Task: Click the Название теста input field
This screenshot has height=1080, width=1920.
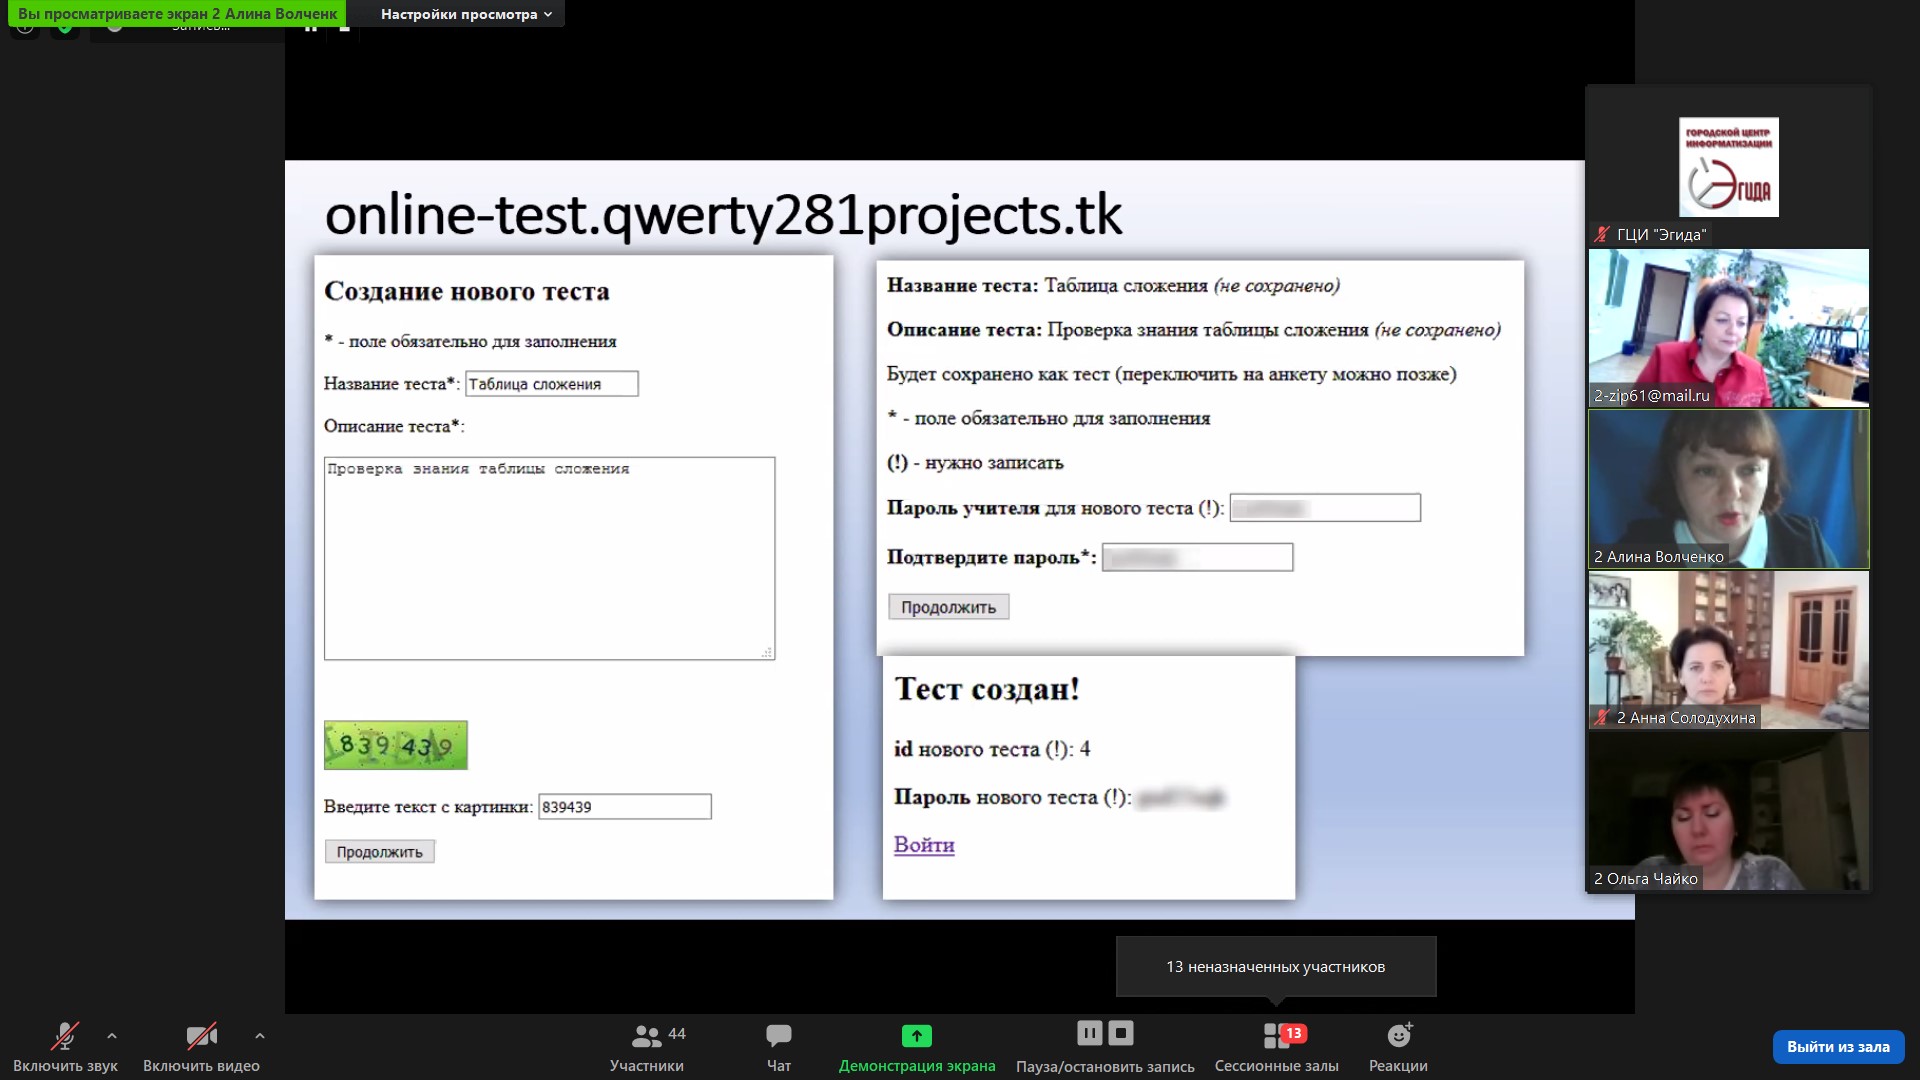Action: tap(551, 384)
